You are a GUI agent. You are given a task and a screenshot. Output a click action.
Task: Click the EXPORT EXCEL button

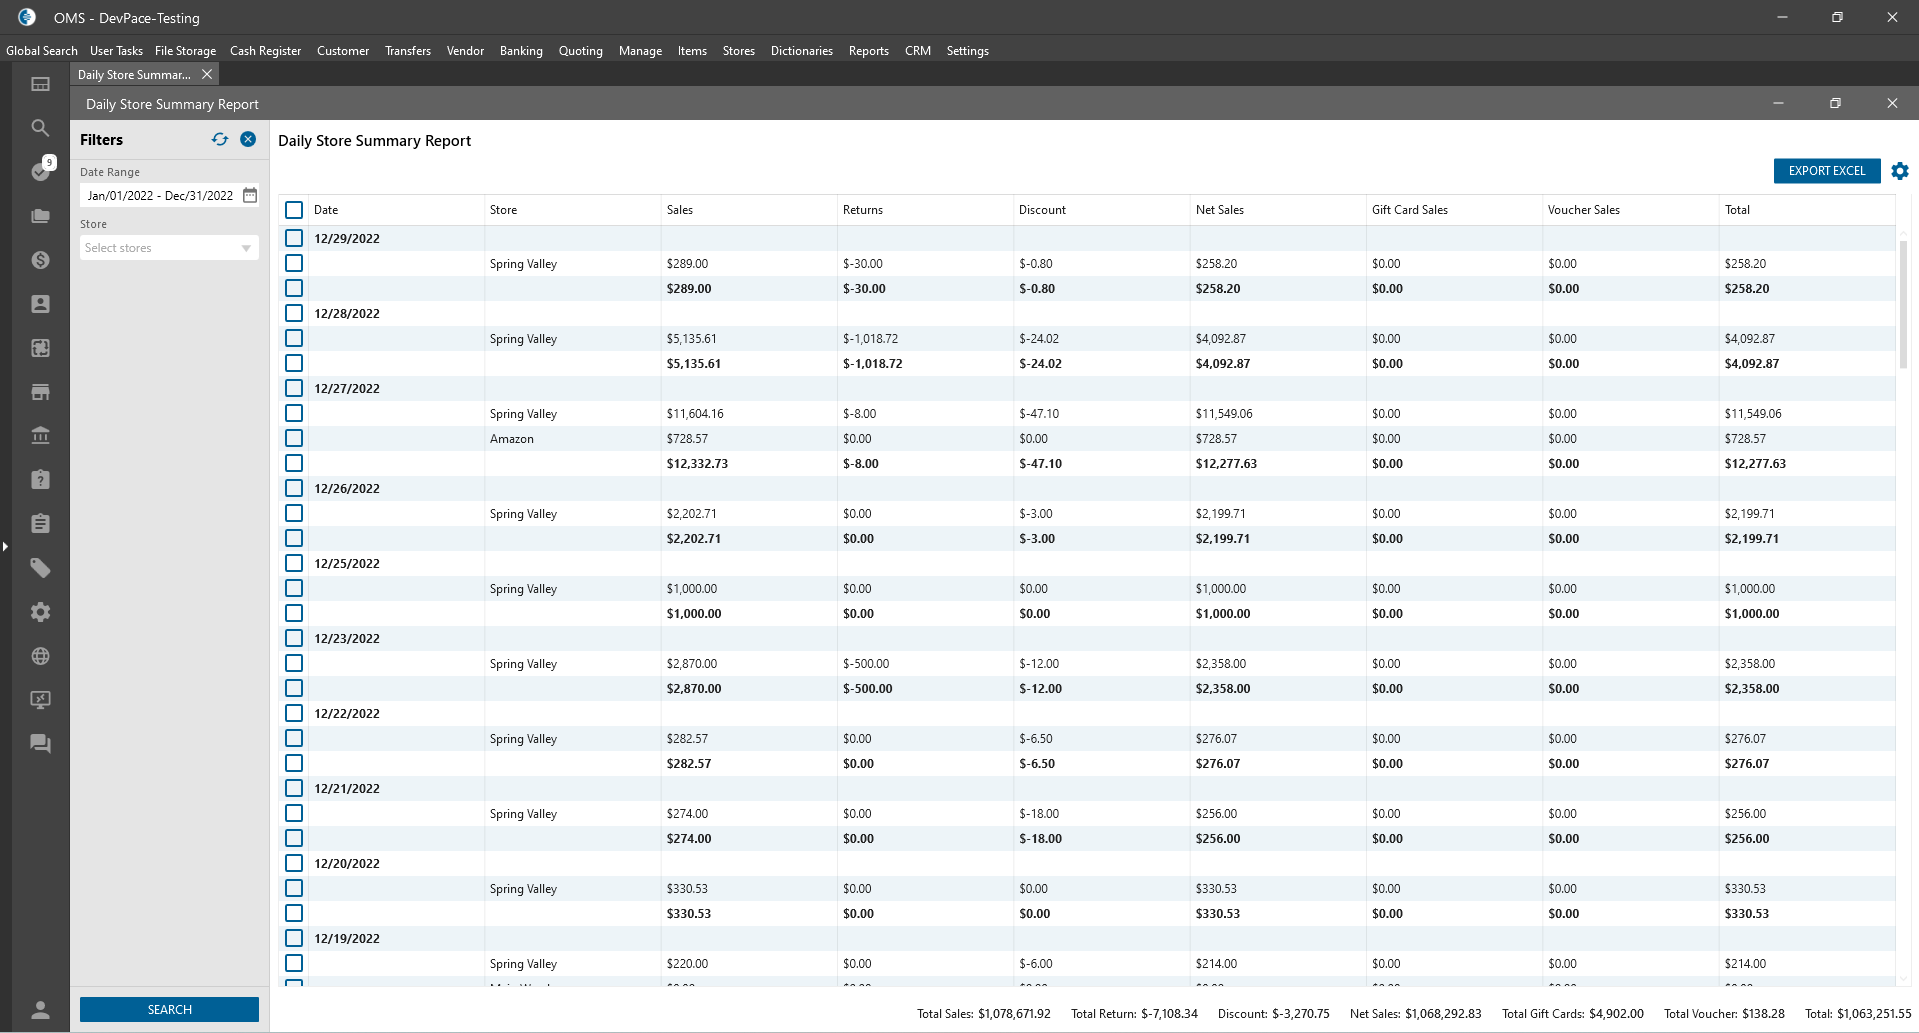pos(1827,171)
